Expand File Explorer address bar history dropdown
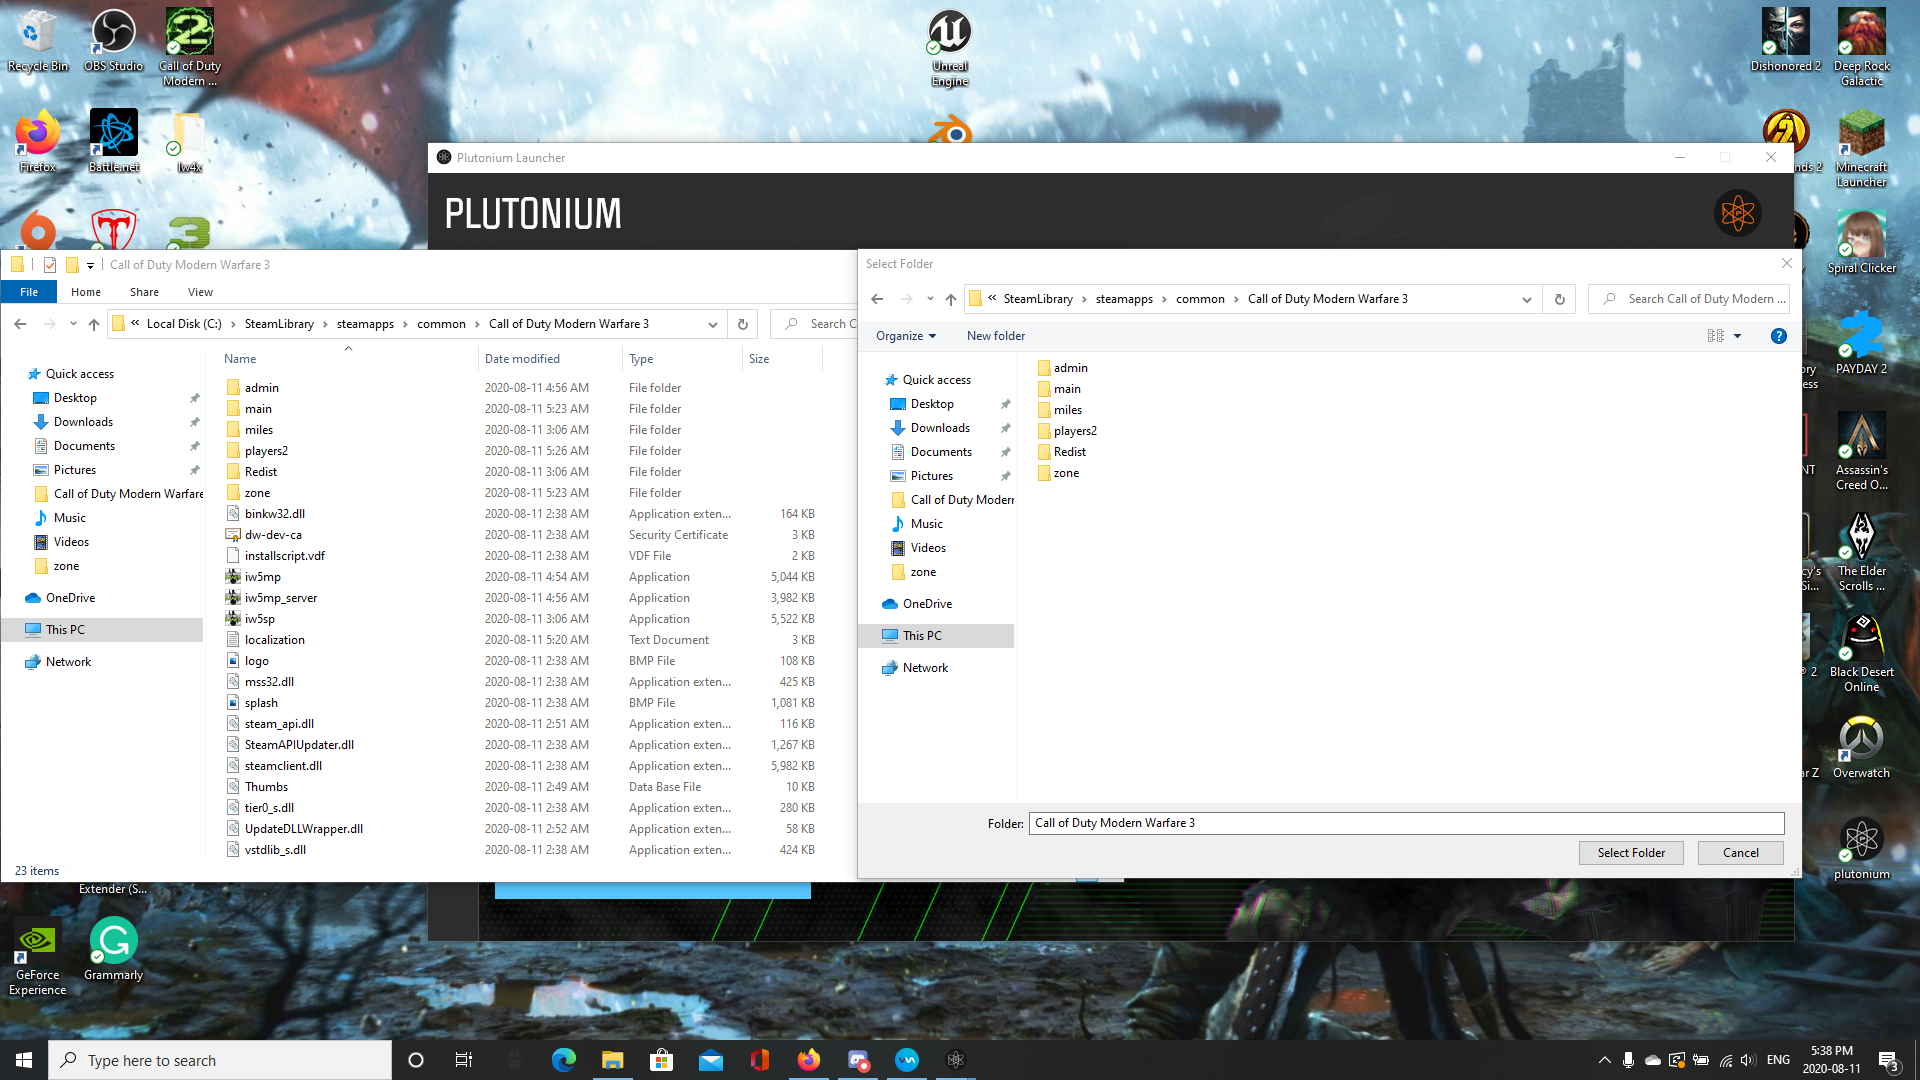Image resolution: width=1920 pixels, height=1080 pixels. (712, 324)
